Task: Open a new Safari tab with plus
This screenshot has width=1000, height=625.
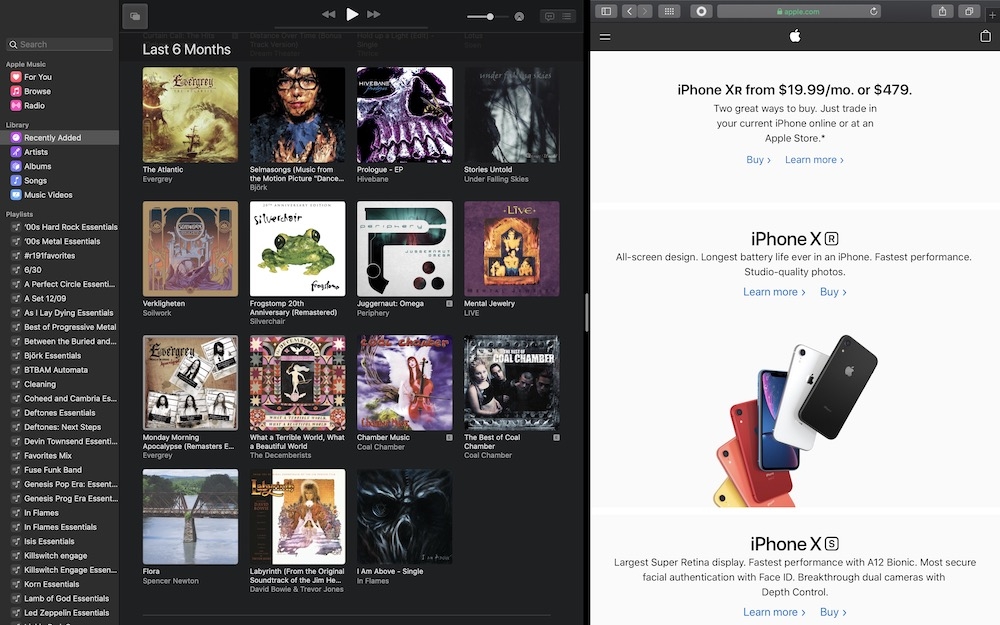Action: [x=992, y=15]
